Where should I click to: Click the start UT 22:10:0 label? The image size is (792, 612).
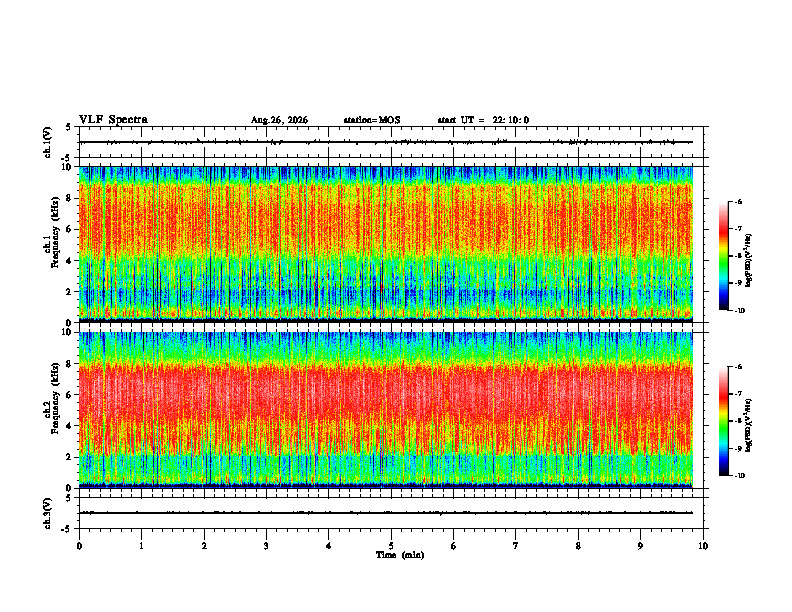[x=483, y=120]
